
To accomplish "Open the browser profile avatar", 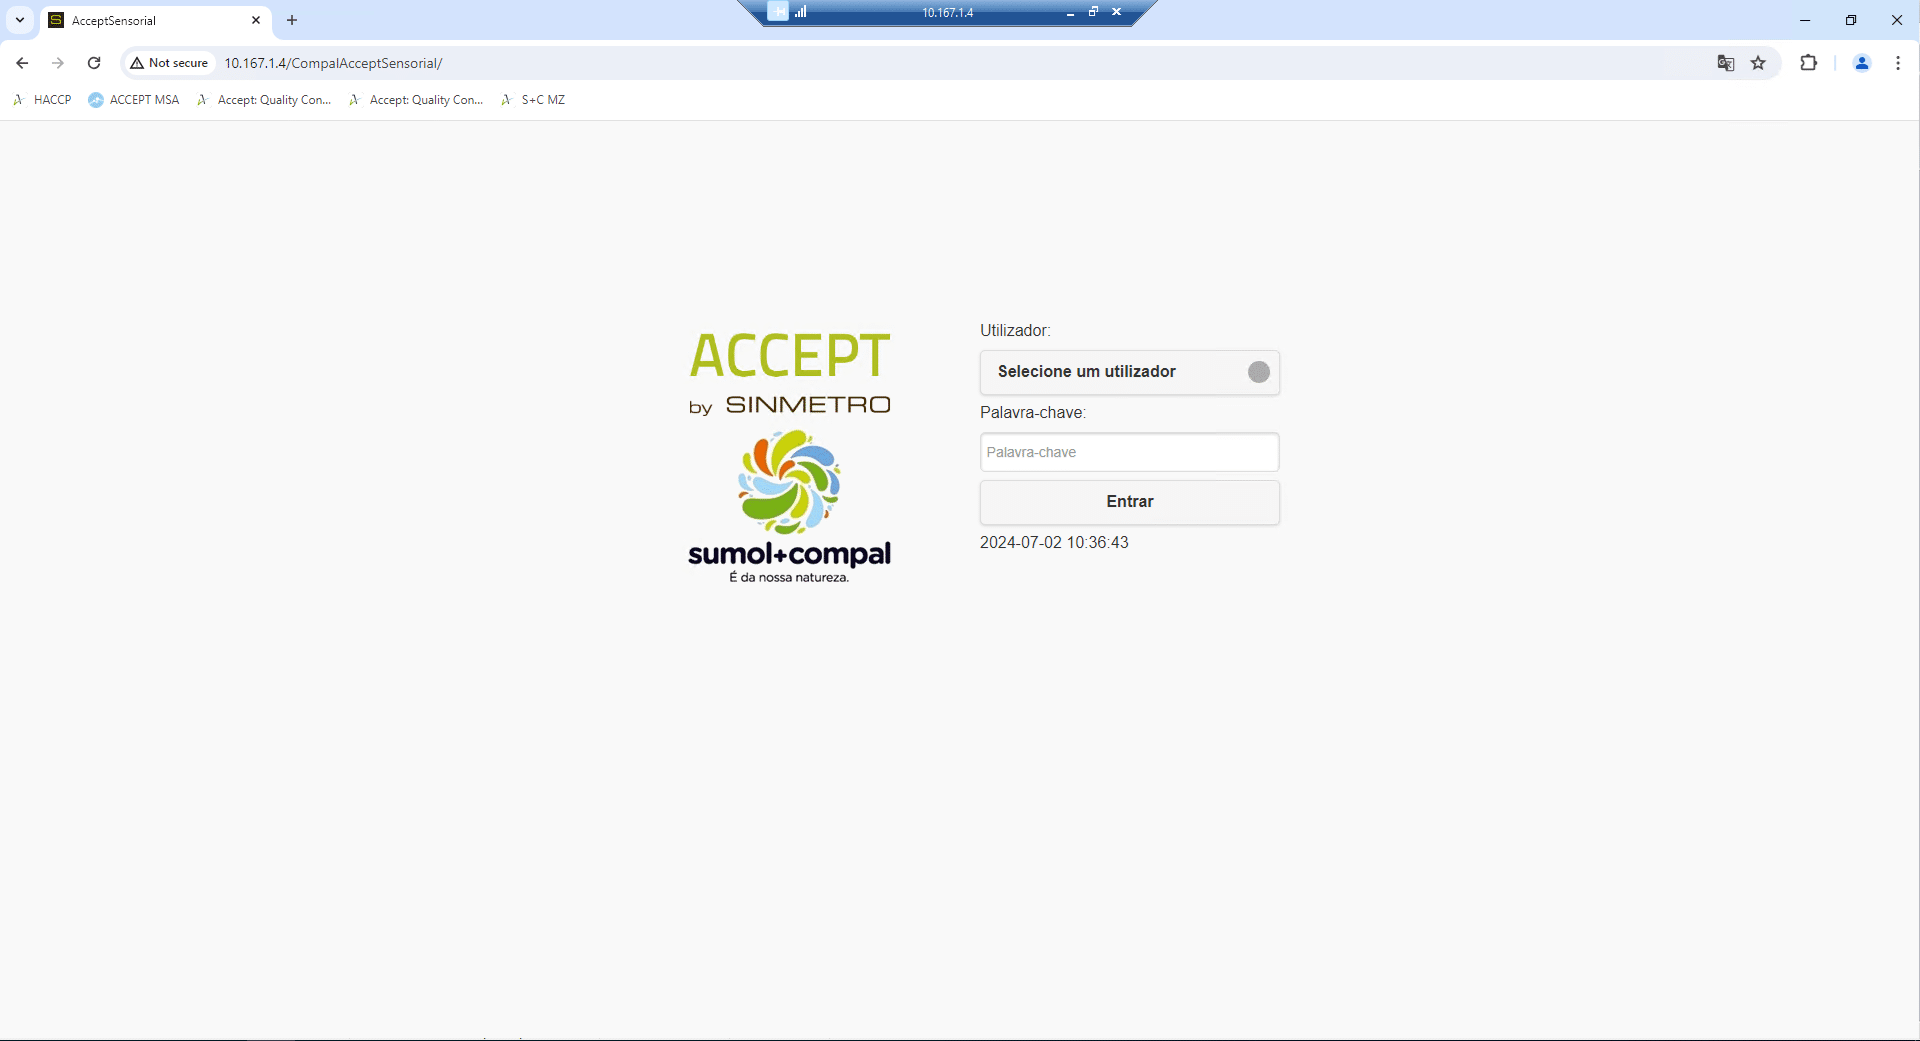I will tap(1861, 62).
